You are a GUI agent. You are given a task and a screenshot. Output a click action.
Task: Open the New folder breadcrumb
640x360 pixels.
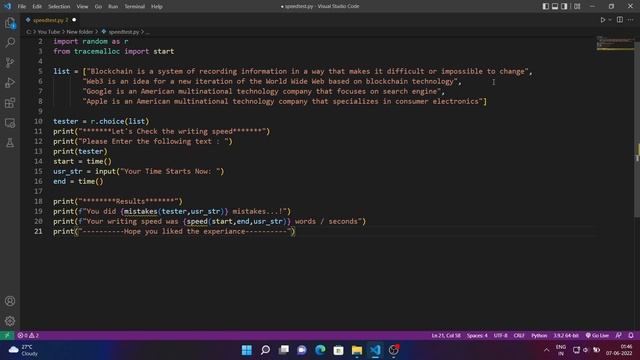(80, 32)
